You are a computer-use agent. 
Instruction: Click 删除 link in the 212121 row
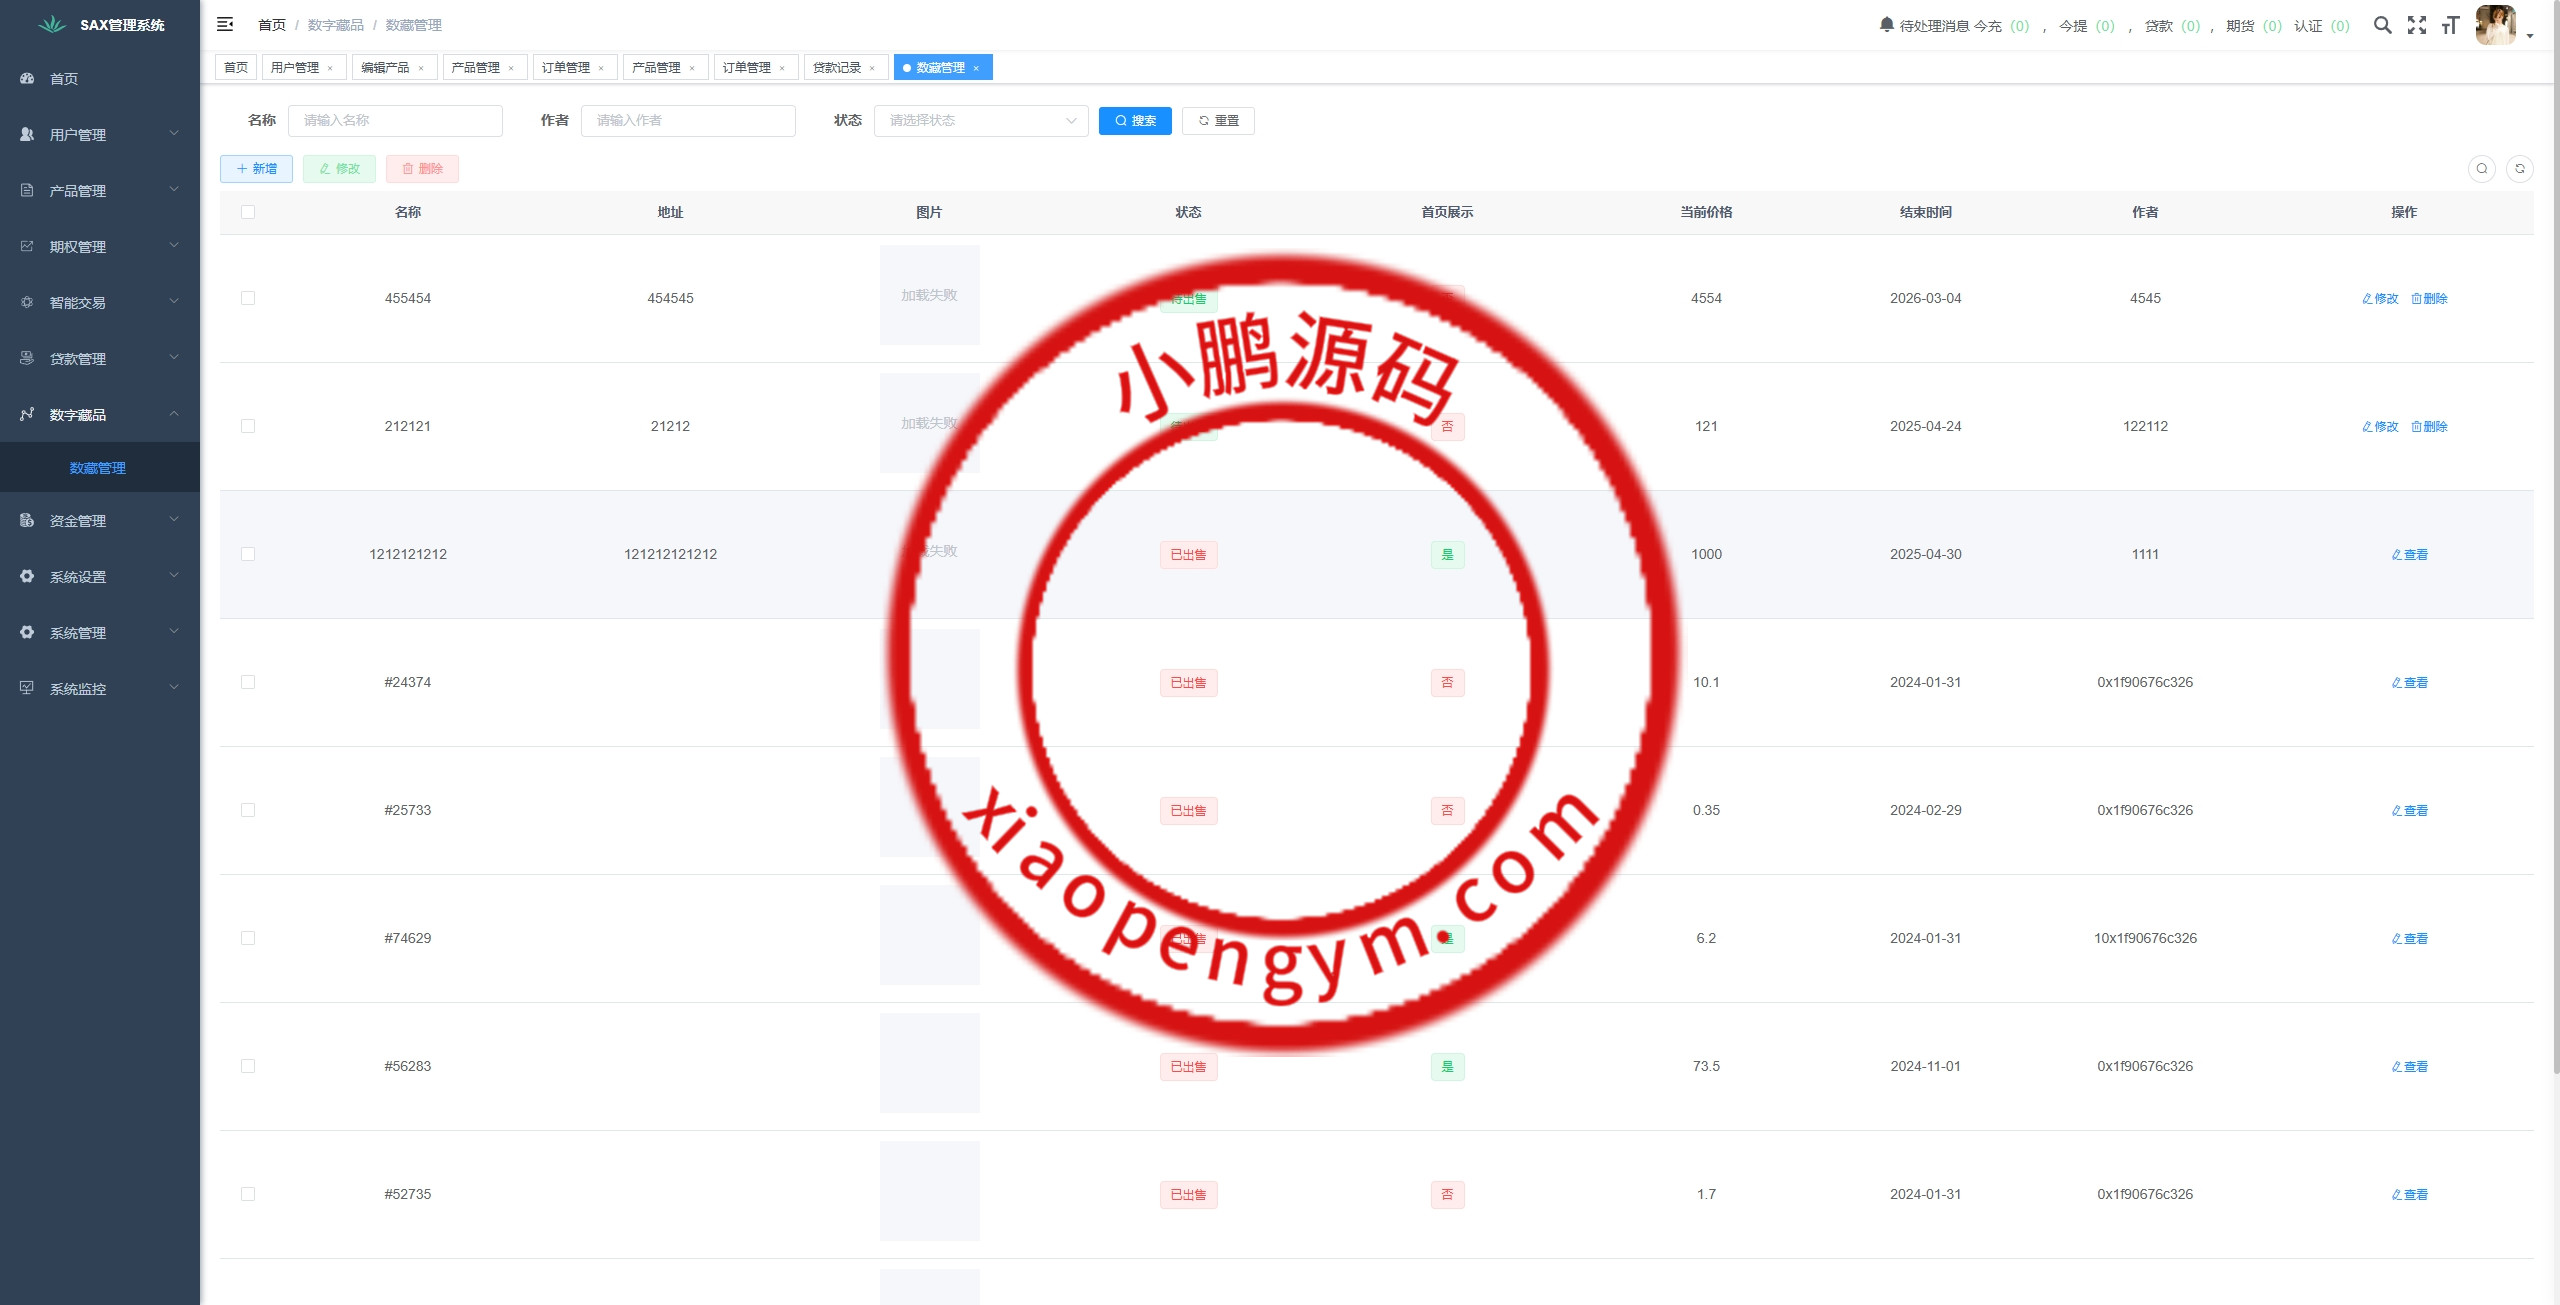pyautogui.click(x=2430, y=426)
